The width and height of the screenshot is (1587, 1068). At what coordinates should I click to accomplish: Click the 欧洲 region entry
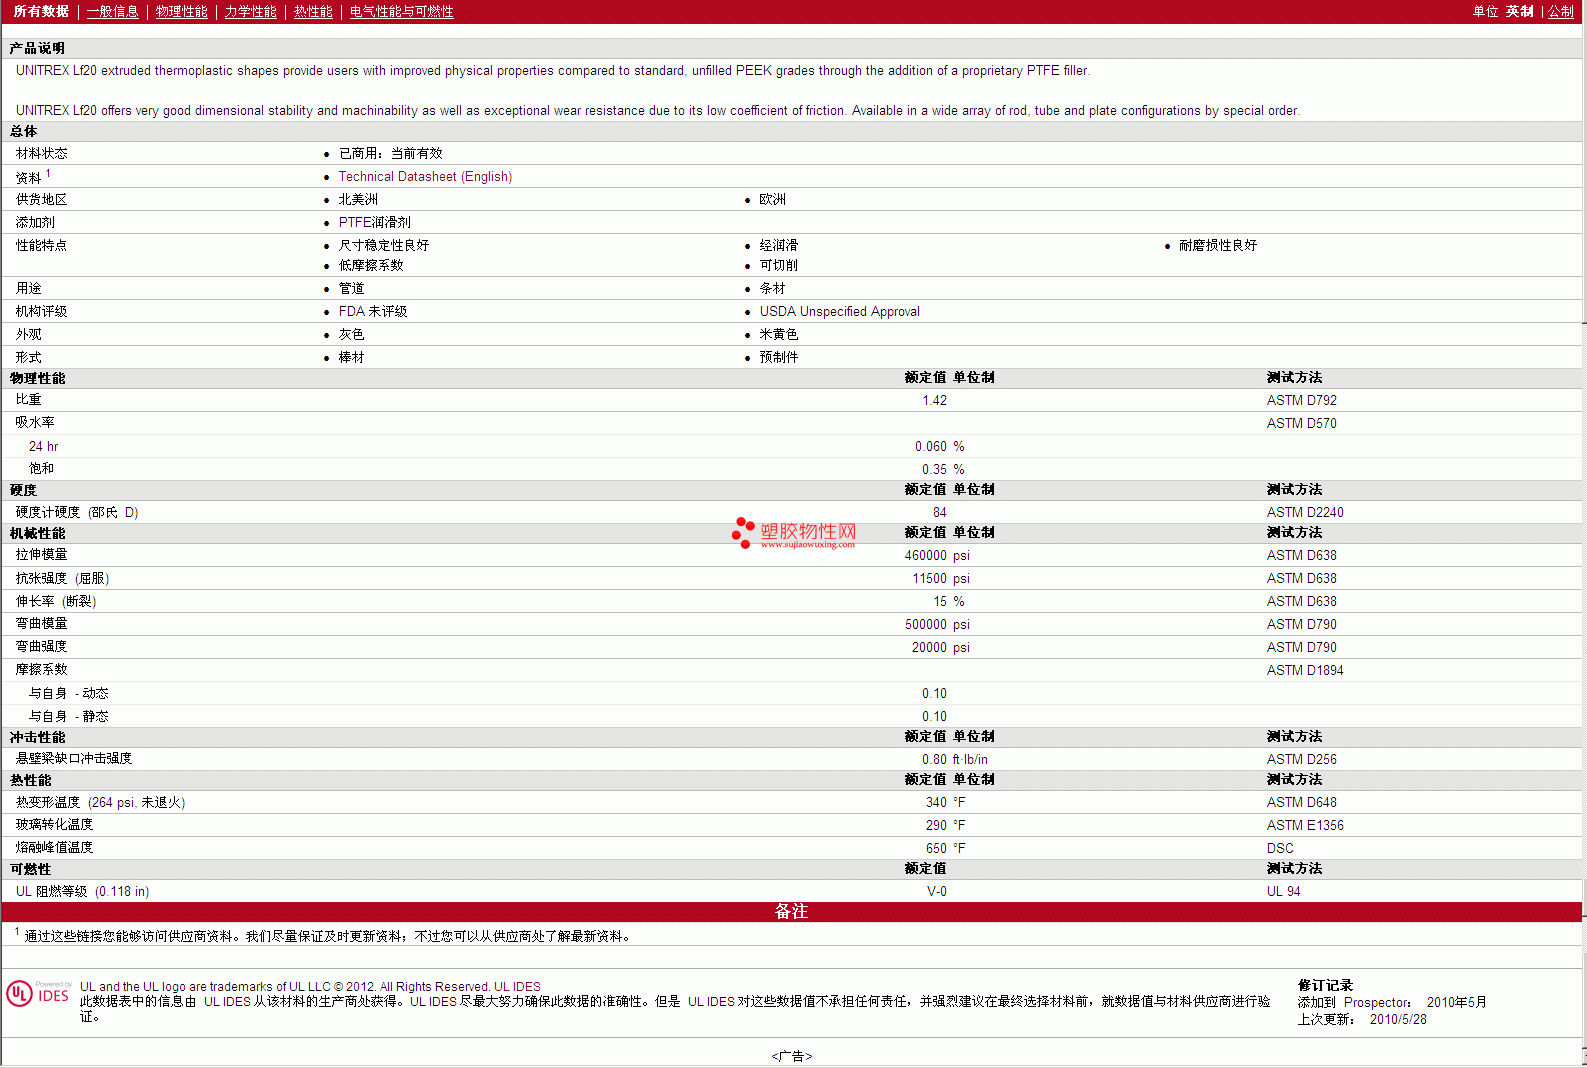(772, 199)
